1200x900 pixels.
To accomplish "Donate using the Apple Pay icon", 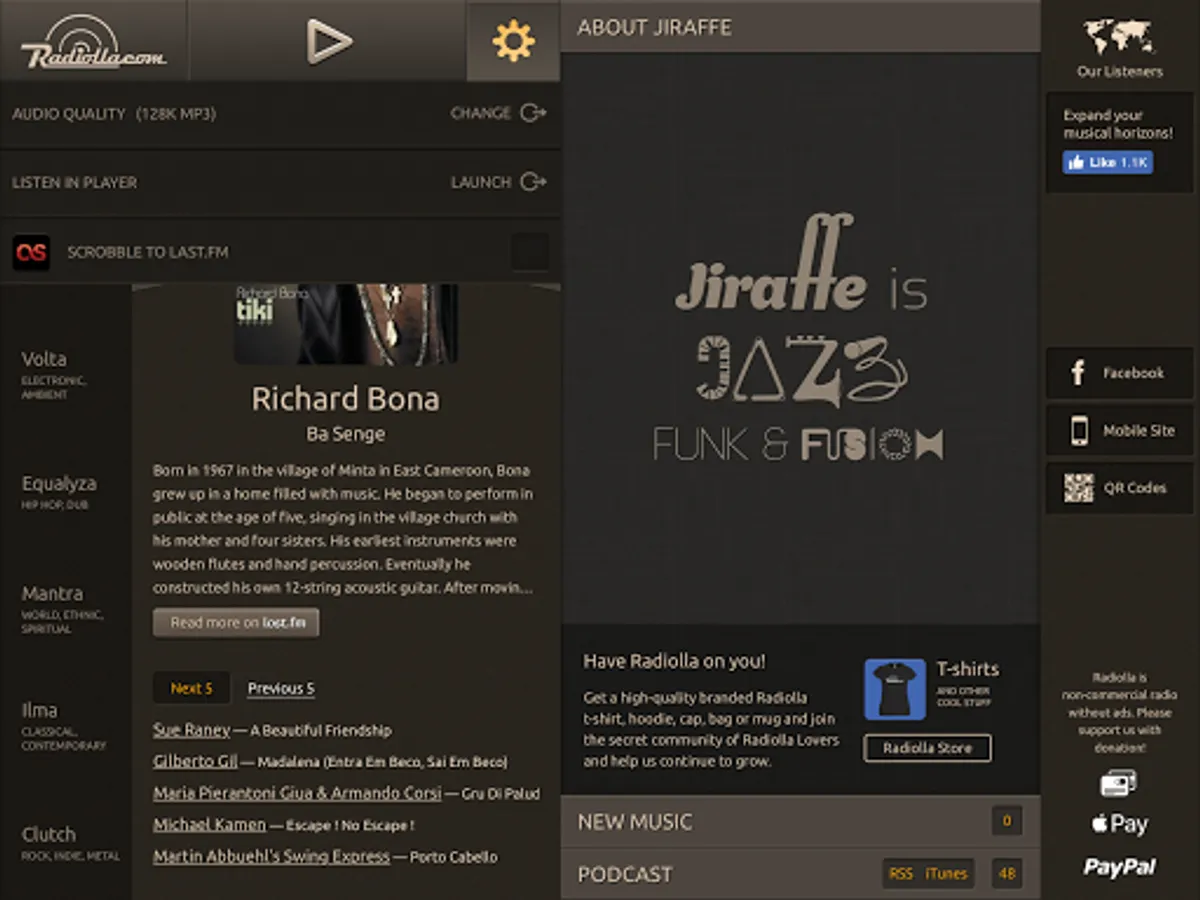I will [1119, 824].
